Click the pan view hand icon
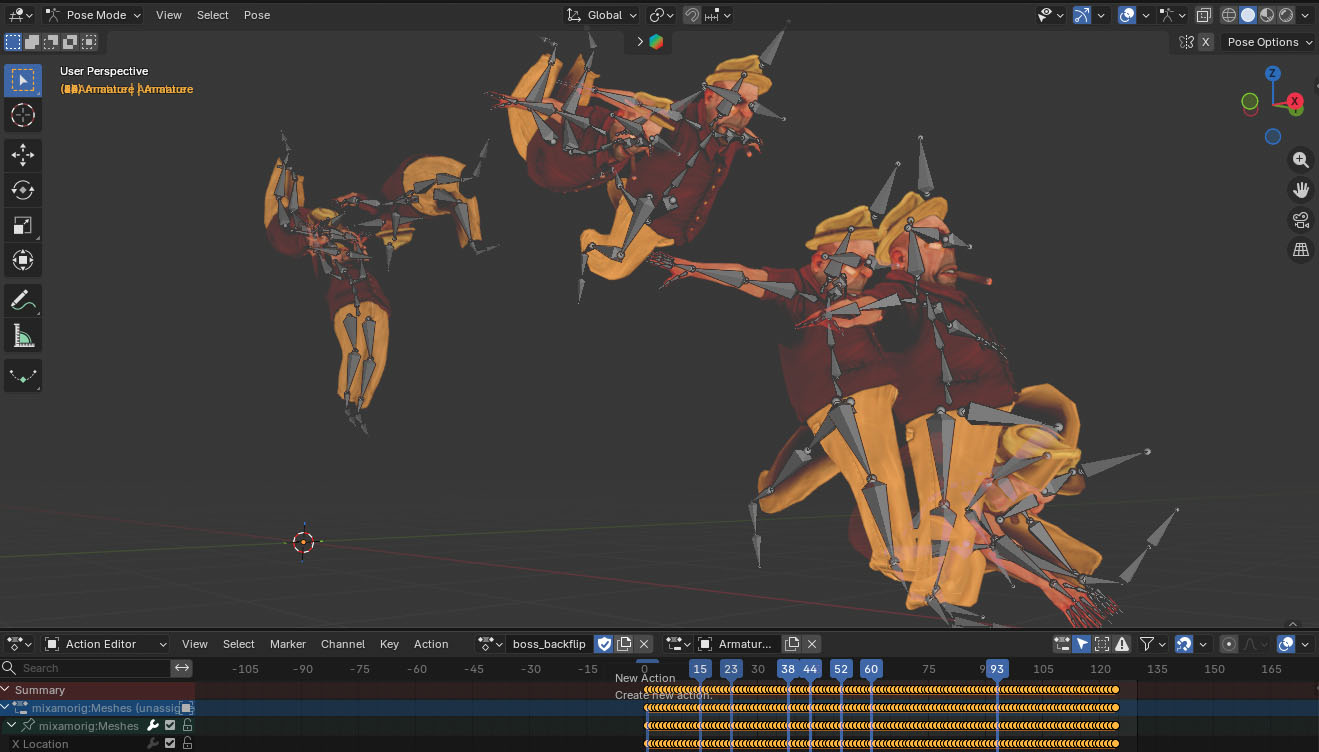1319x752 pixels. [1300, 190]
